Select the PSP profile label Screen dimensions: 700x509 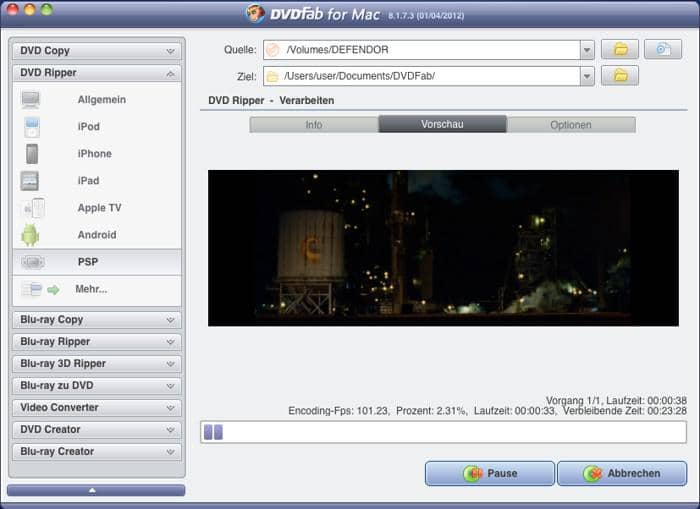(88, 262)
